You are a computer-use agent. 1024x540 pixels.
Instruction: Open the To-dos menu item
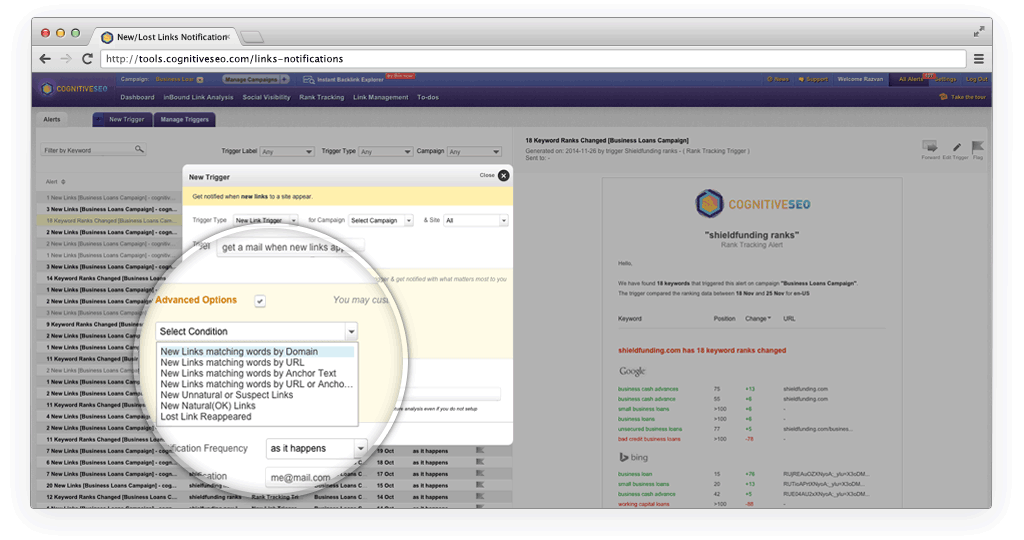pos(428,97)
